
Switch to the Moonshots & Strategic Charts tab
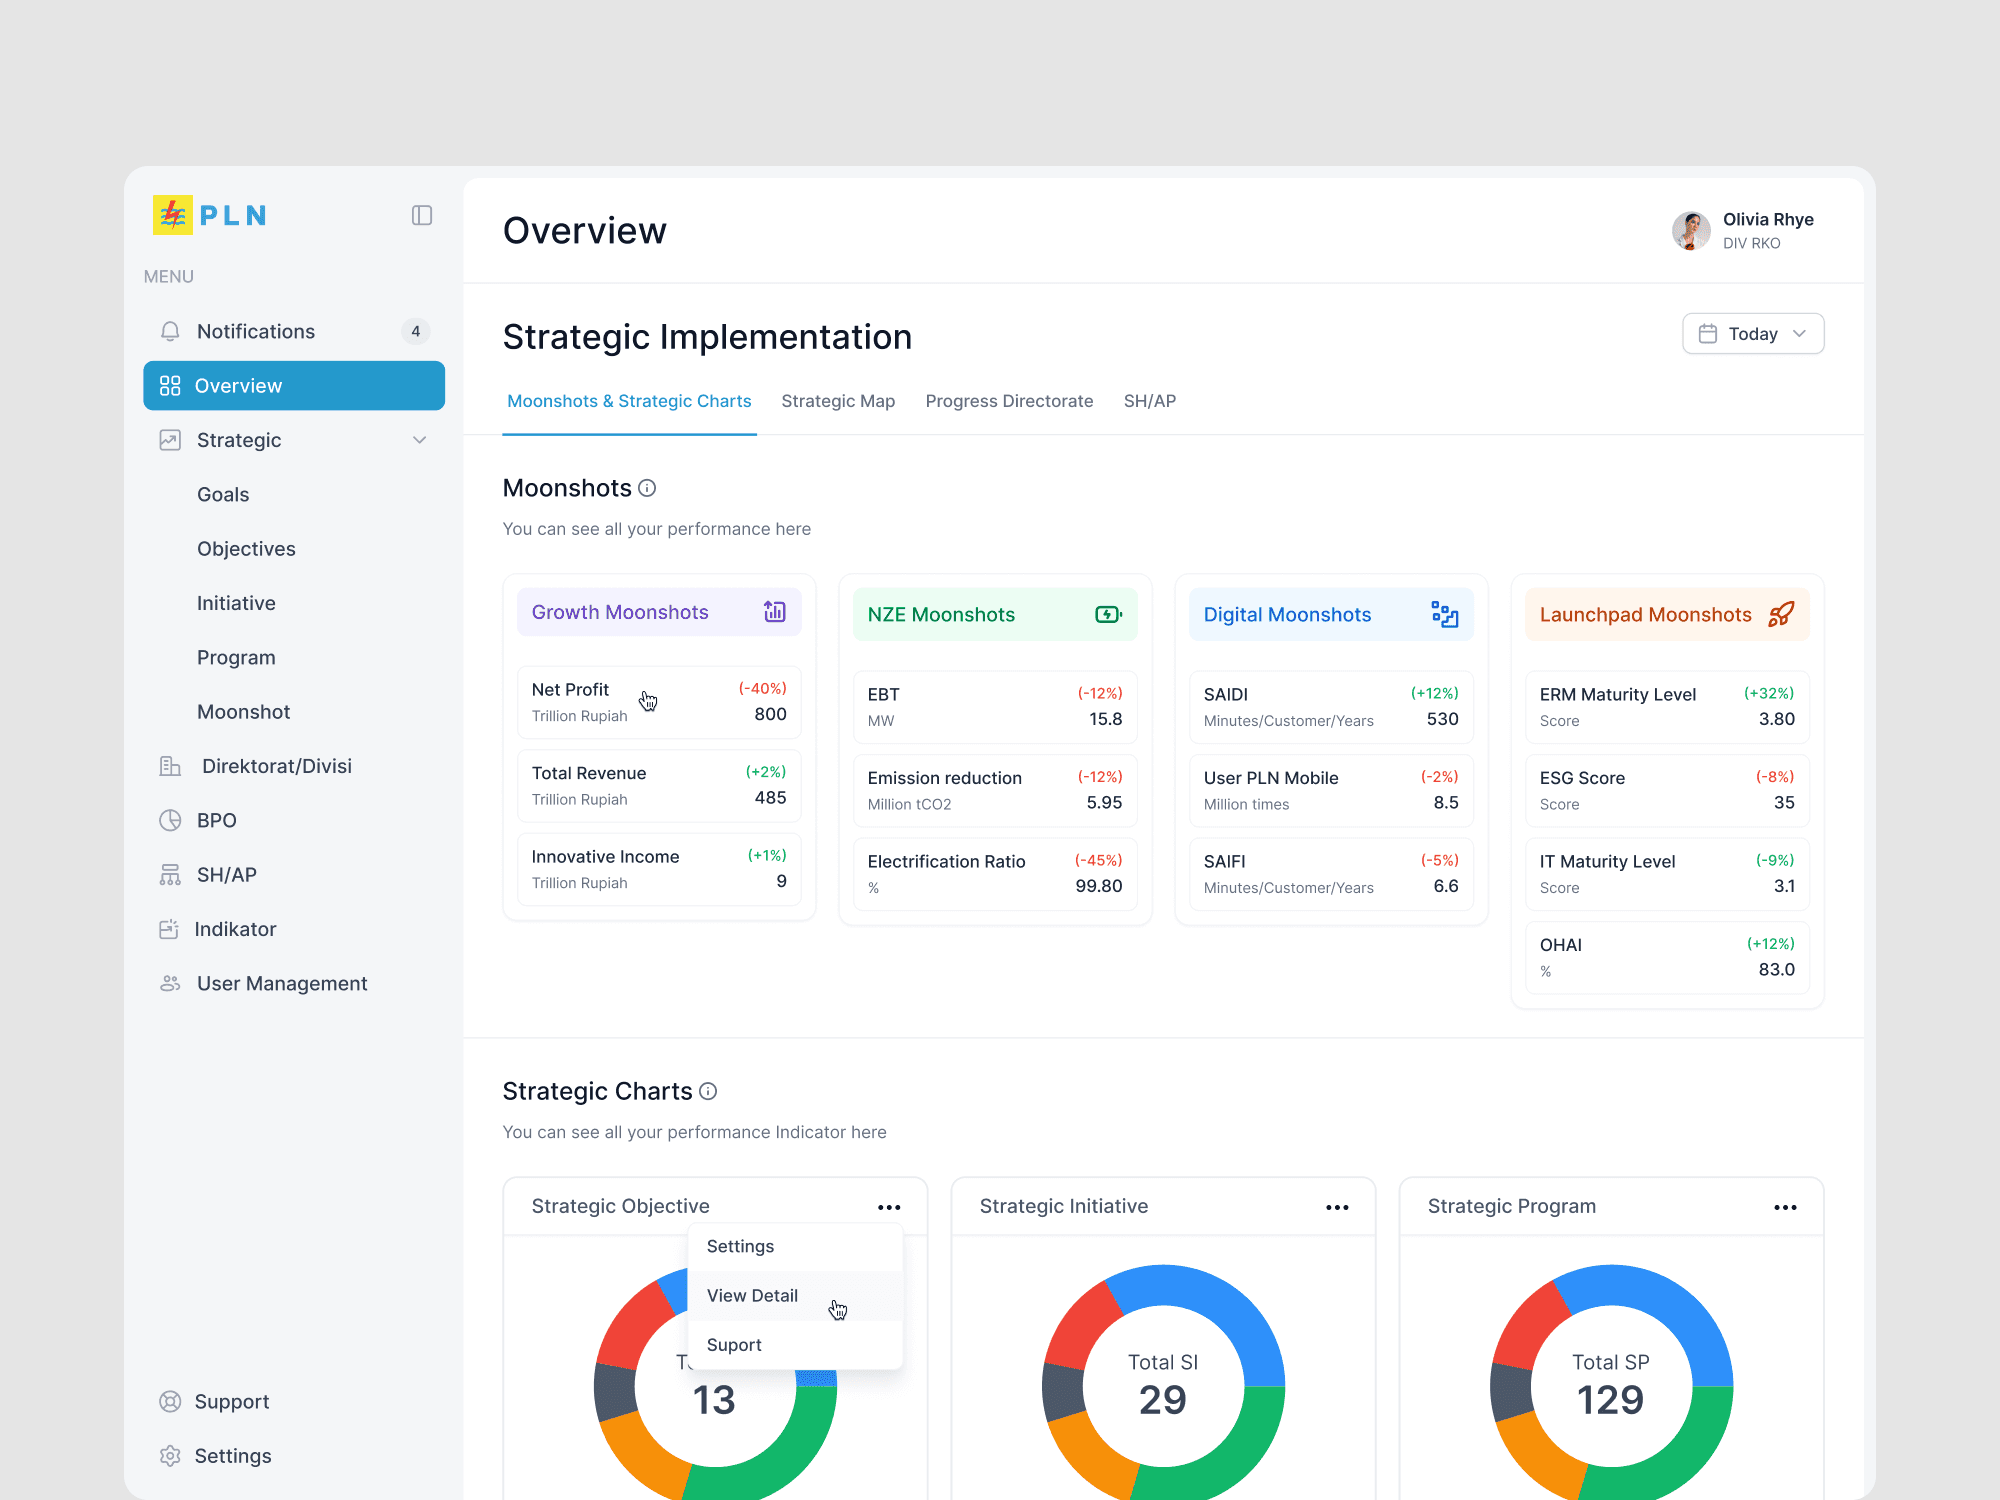point(629,401)
